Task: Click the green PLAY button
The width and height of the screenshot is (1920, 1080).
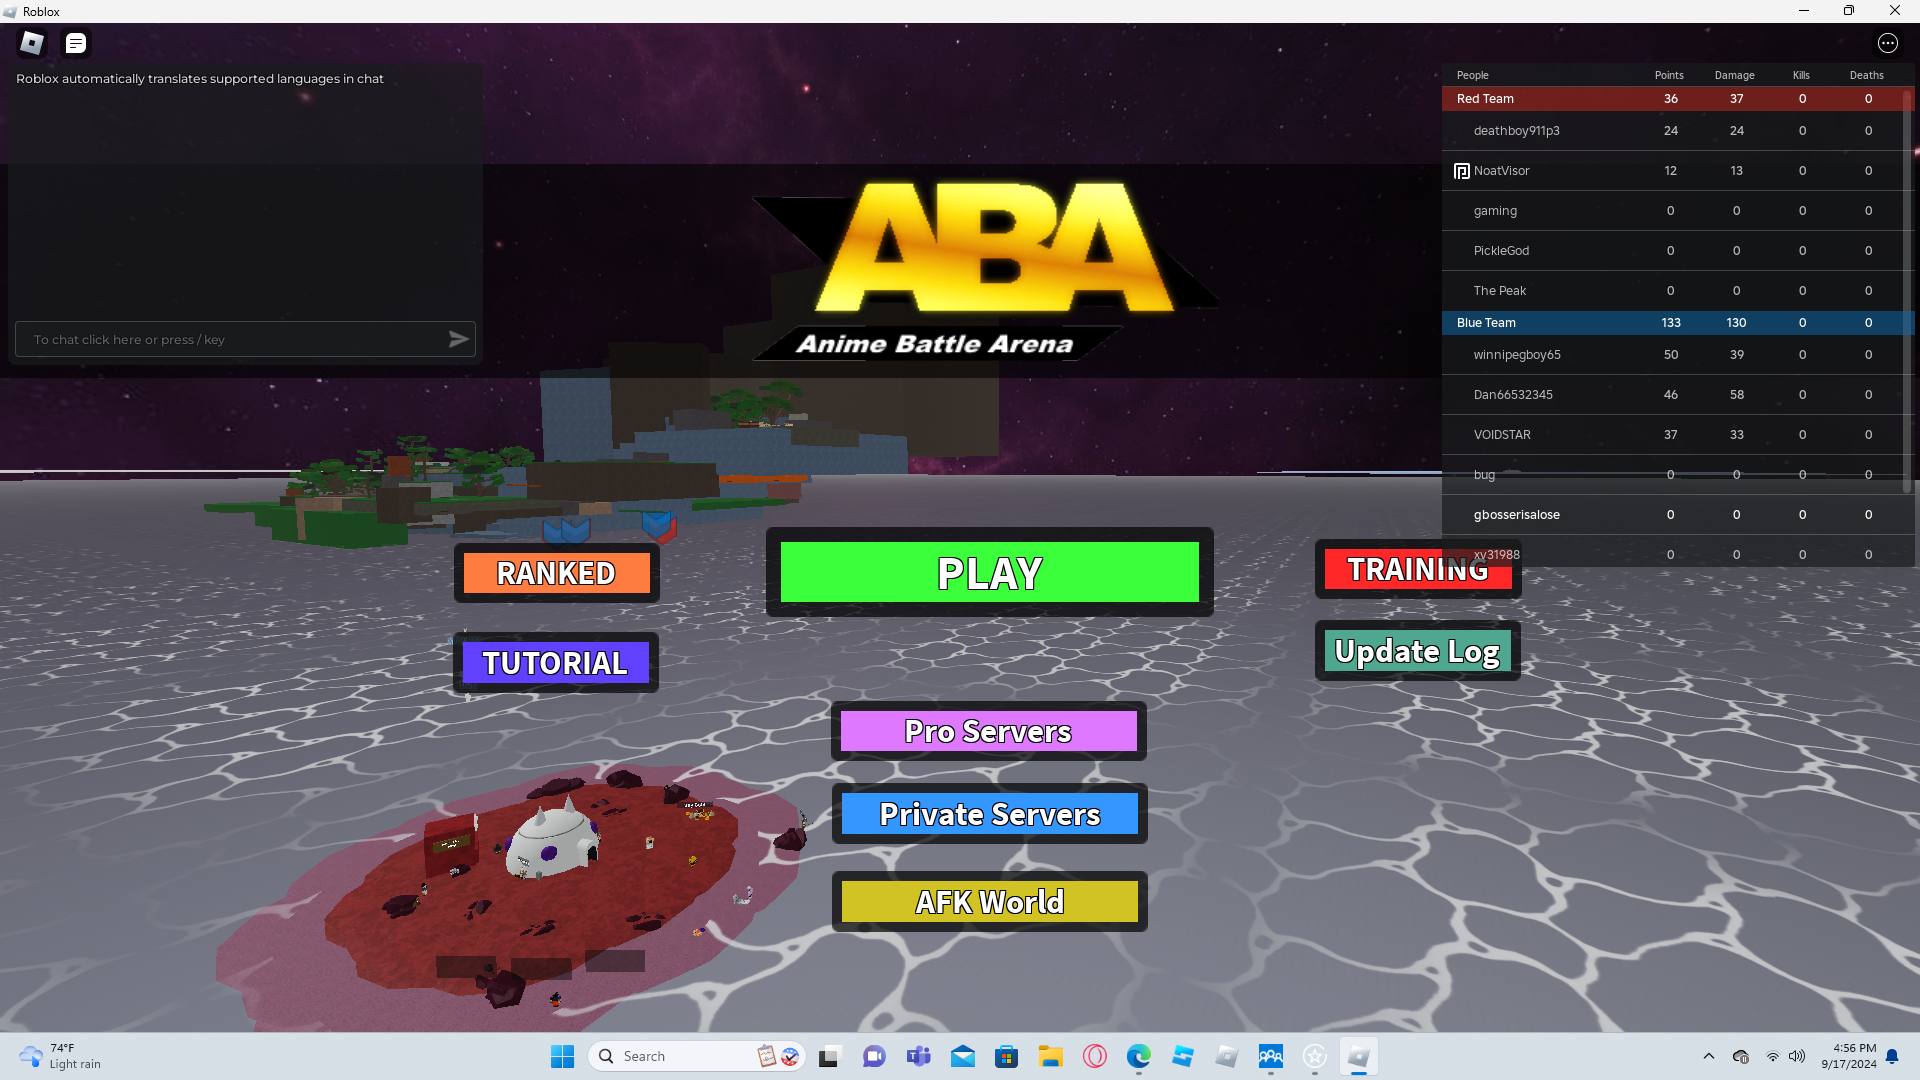Action: [989, 572]
